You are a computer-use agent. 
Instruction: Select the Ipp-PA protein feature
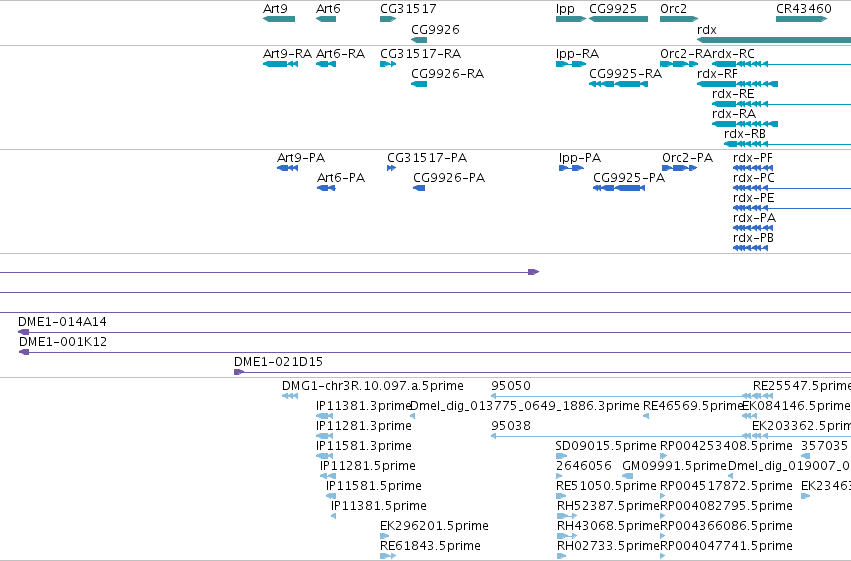pos(571,168)
